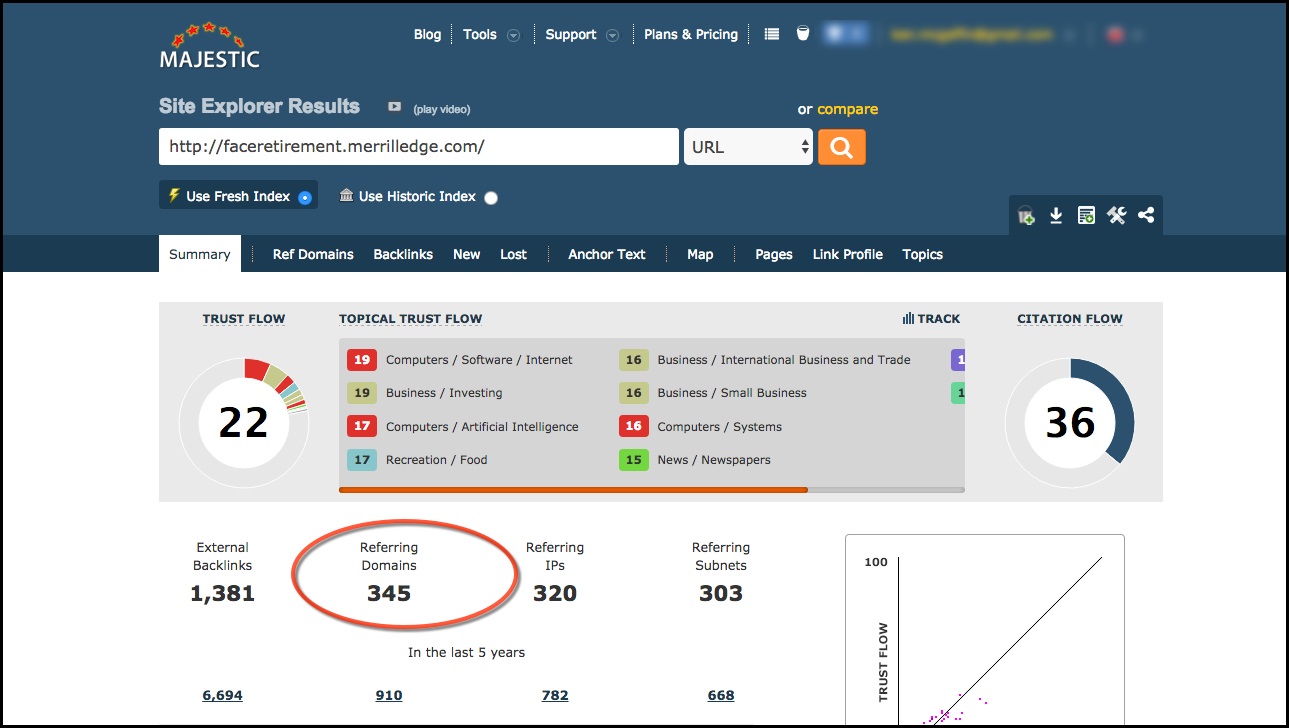Viewport: 1289px width, 728px height.
Task: Click the historic 6,694 backlinks link
Action: coord(222,695)
